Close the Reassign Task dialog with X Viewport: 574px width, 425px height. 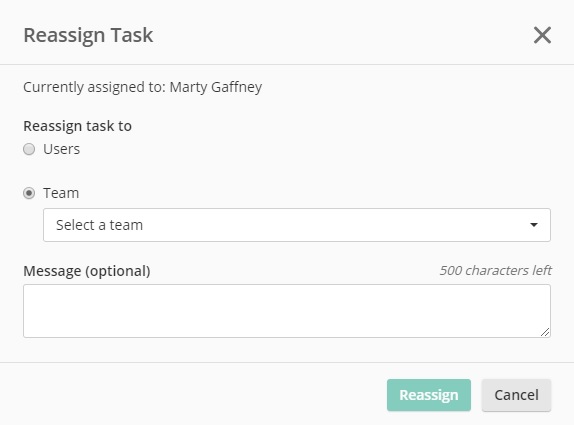(542, 35)
